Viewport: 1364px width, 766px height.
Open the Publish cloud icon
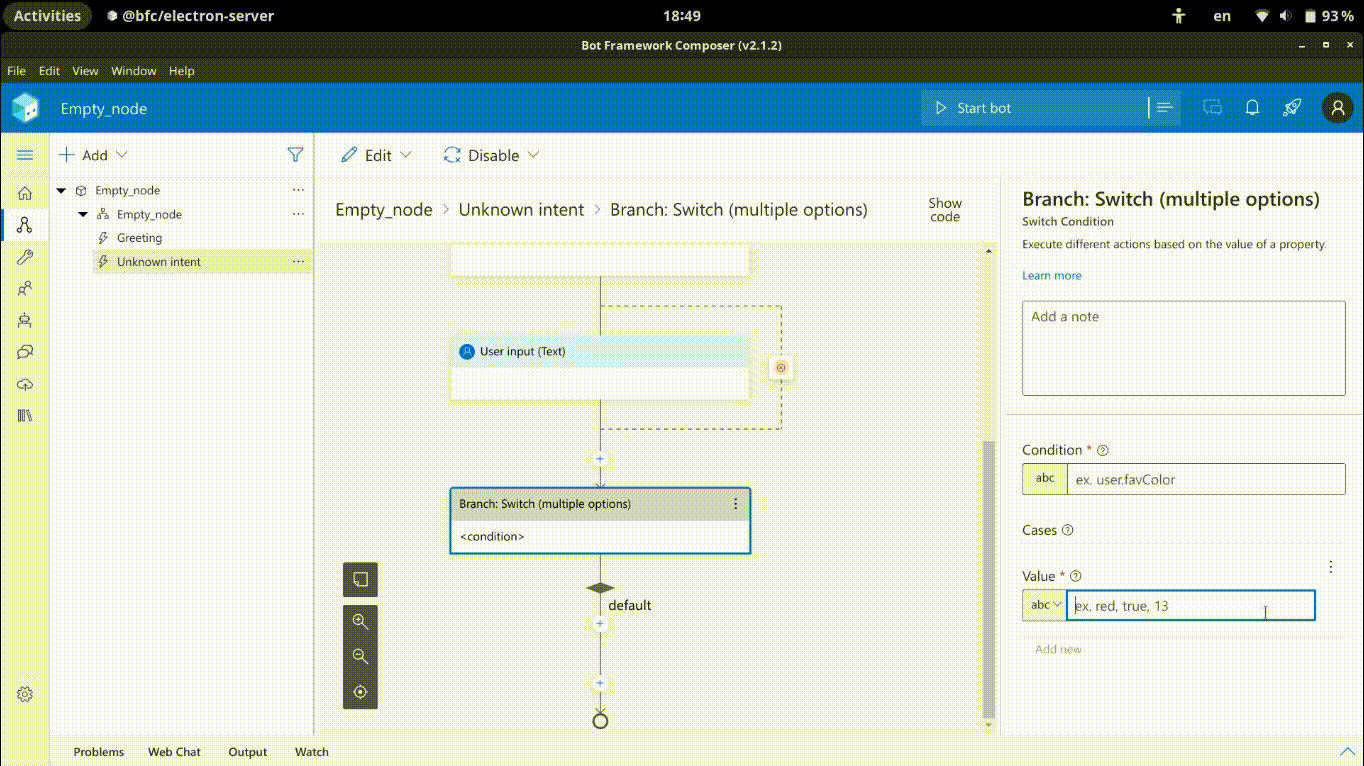coord(25,384)
